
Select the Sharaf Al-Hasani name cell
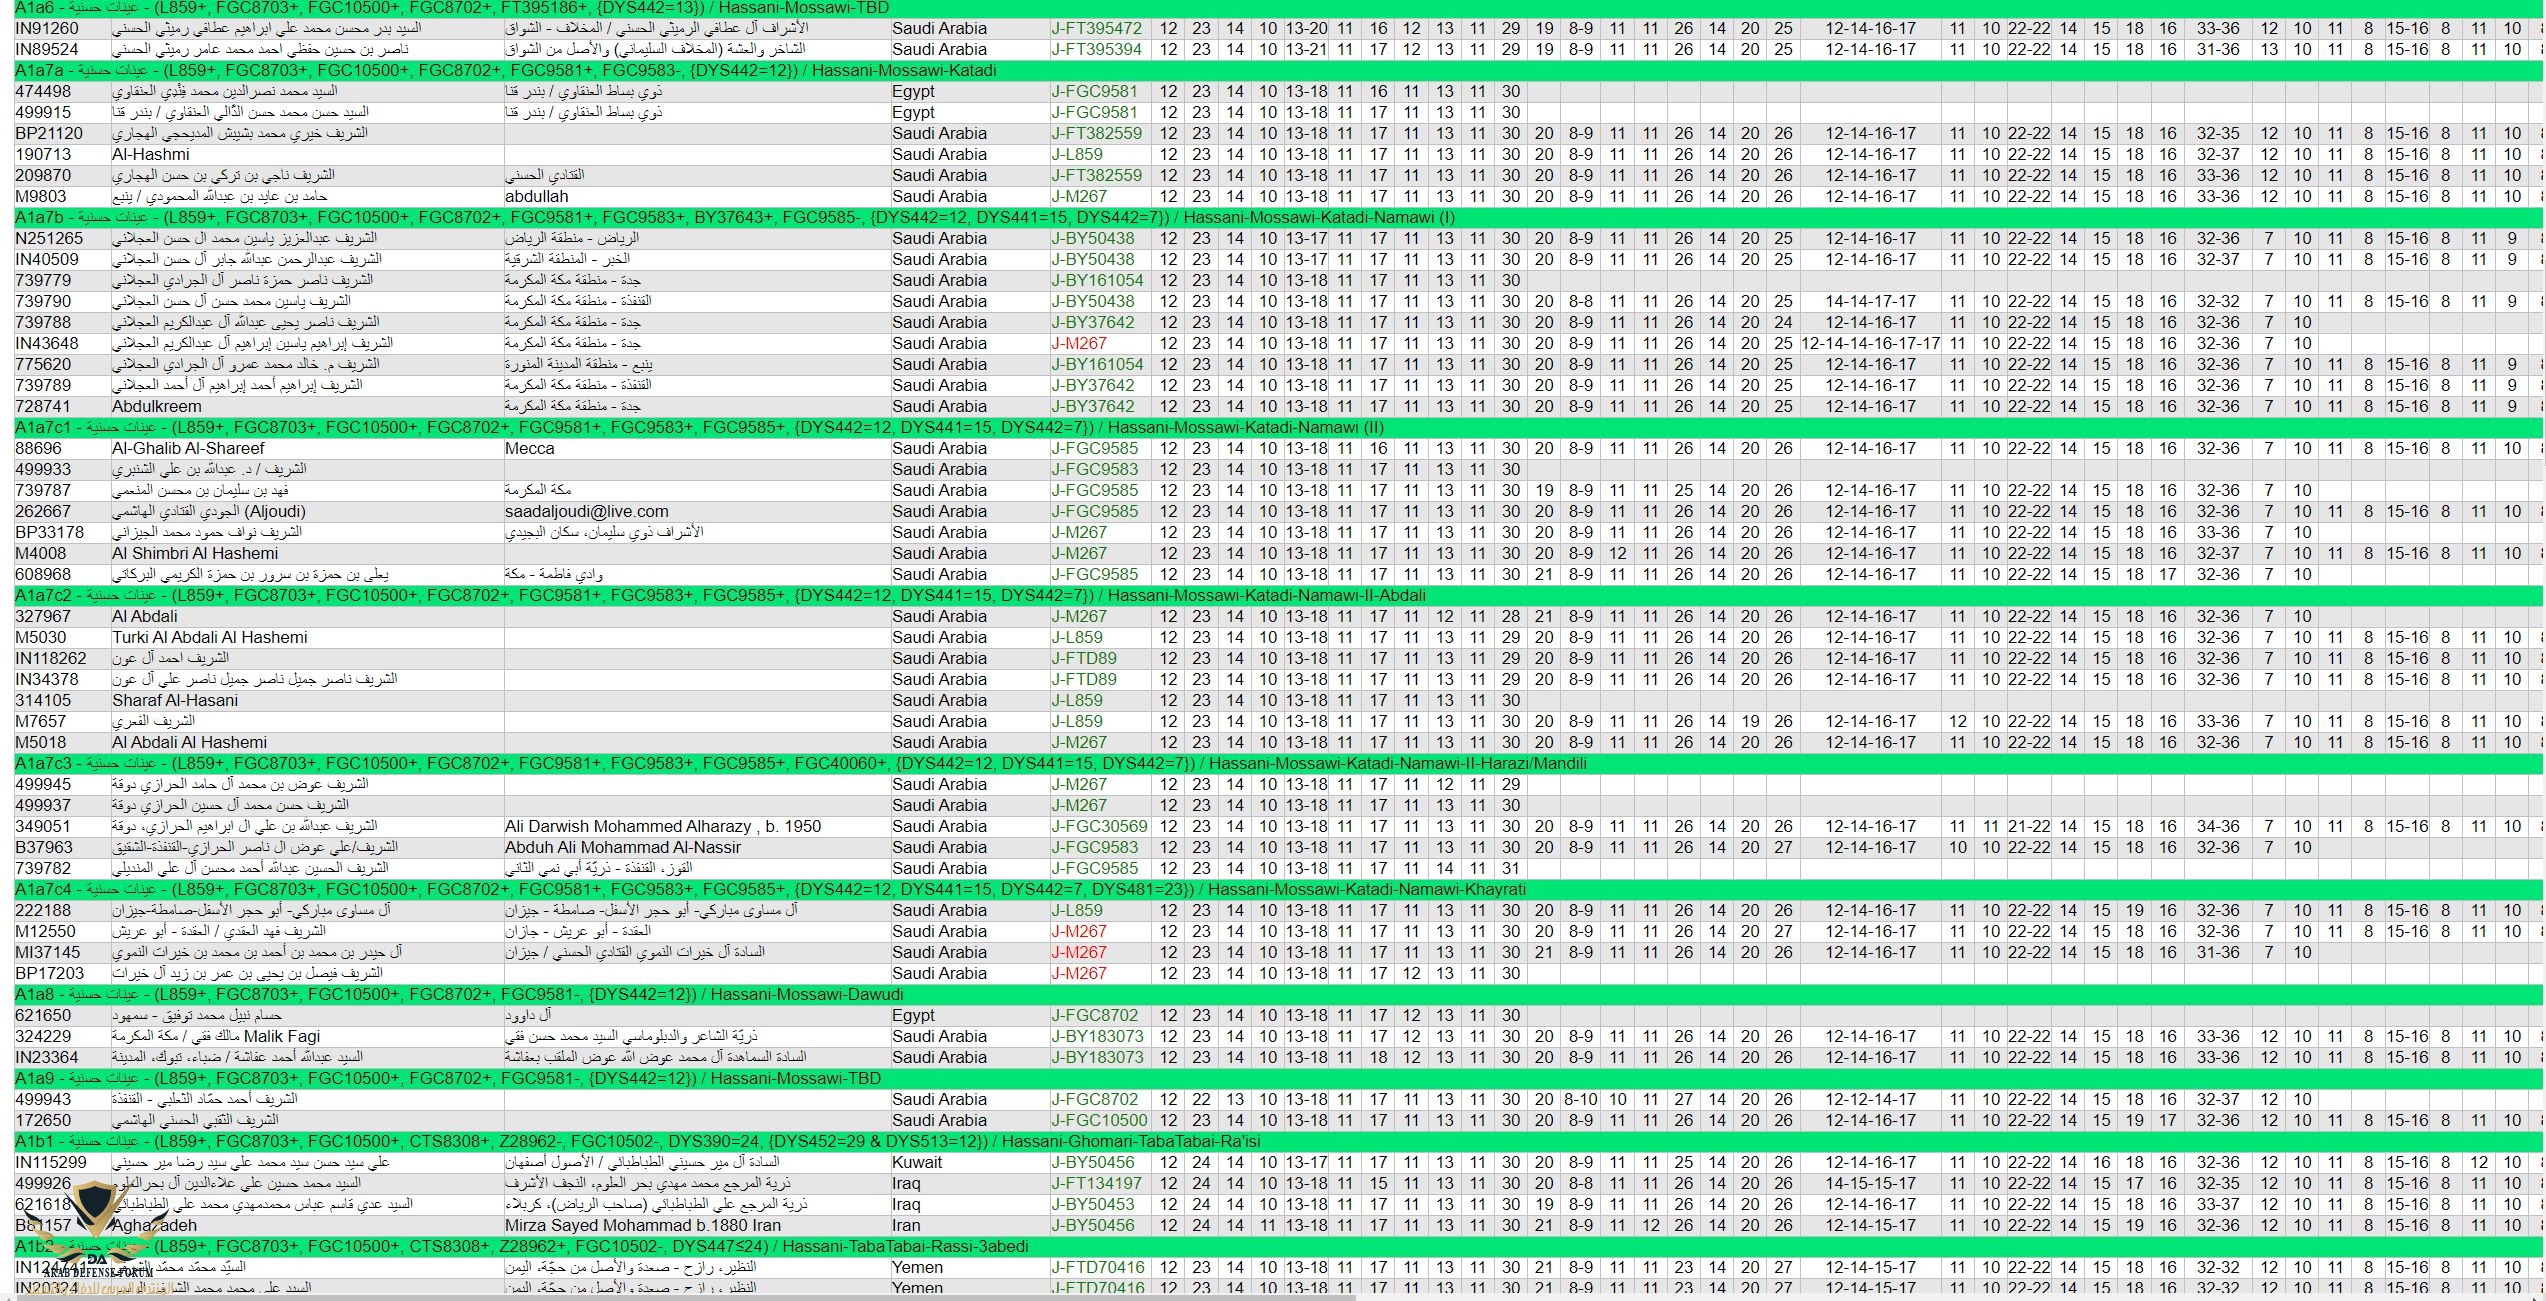coord(175,700)
